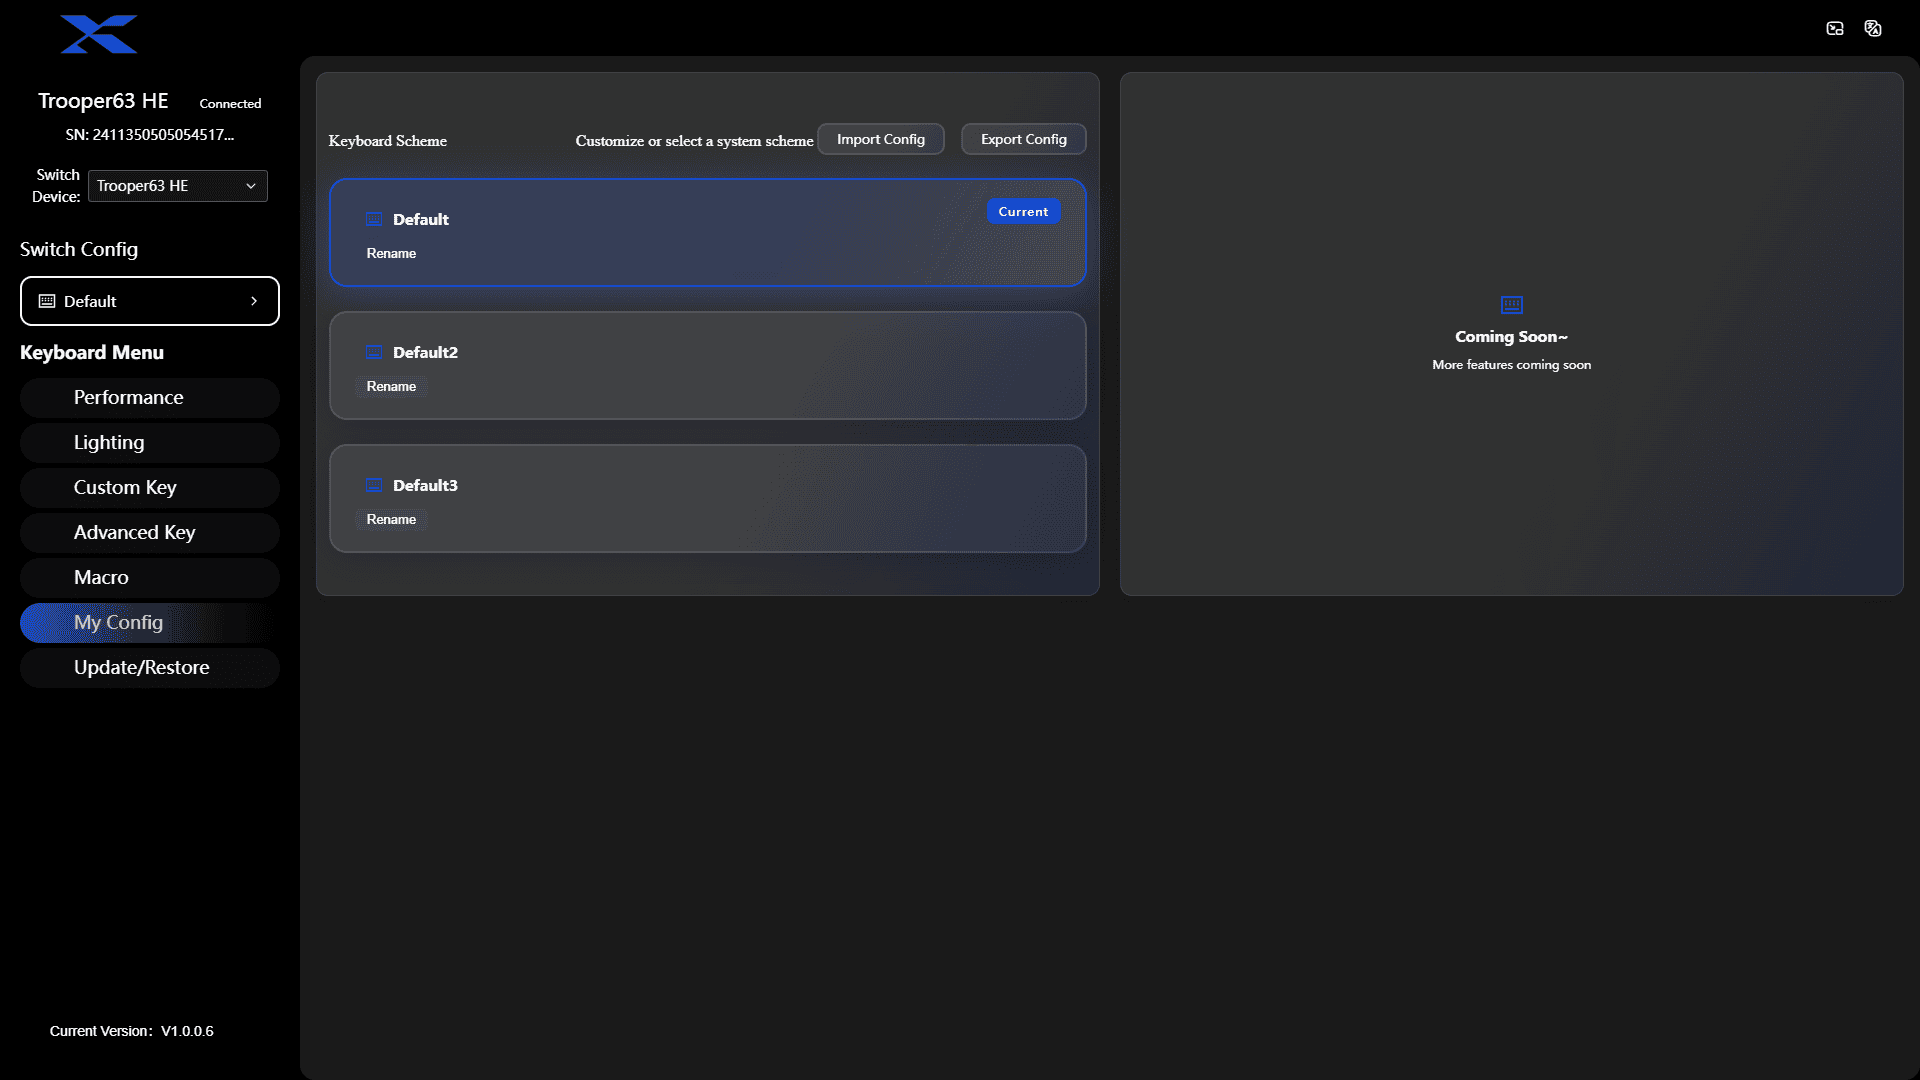Open Update/Restore page

pos(150,668)
